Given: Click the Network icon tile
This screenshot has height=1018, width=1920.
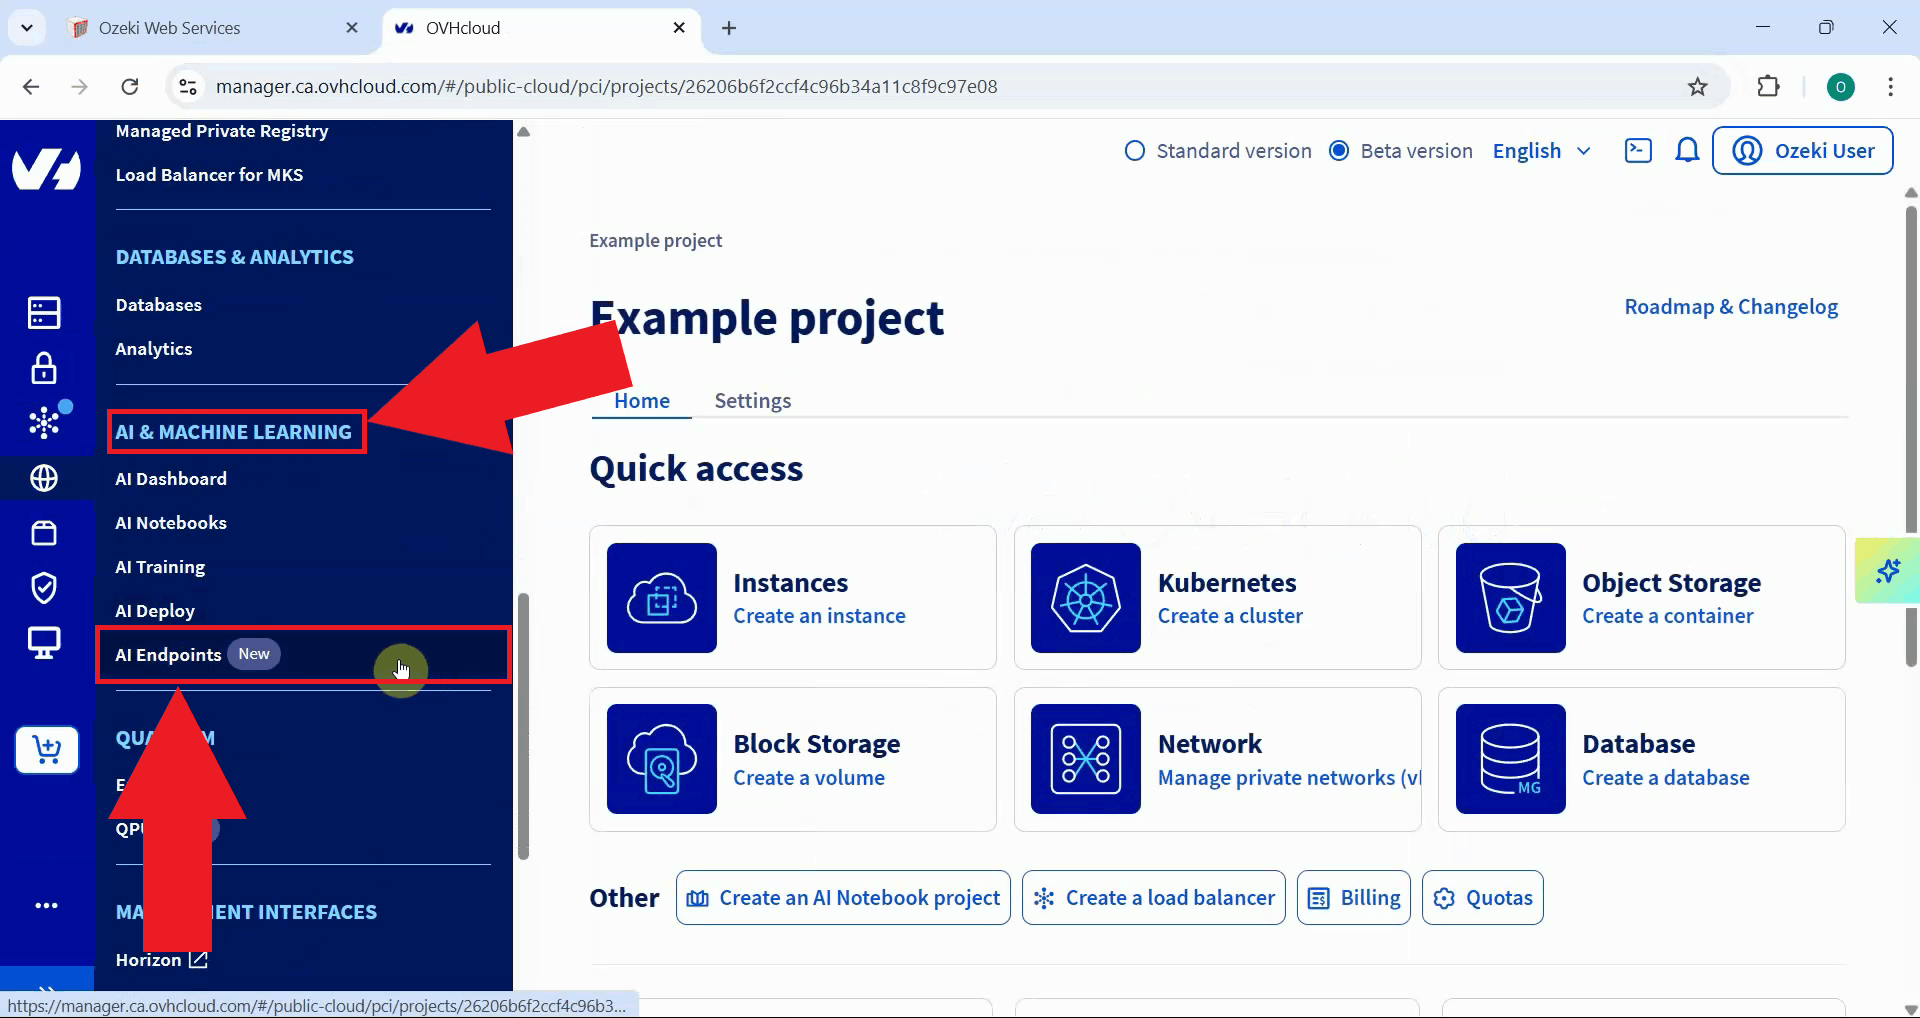Looking at the screenshot, I should coord(1085,759).
